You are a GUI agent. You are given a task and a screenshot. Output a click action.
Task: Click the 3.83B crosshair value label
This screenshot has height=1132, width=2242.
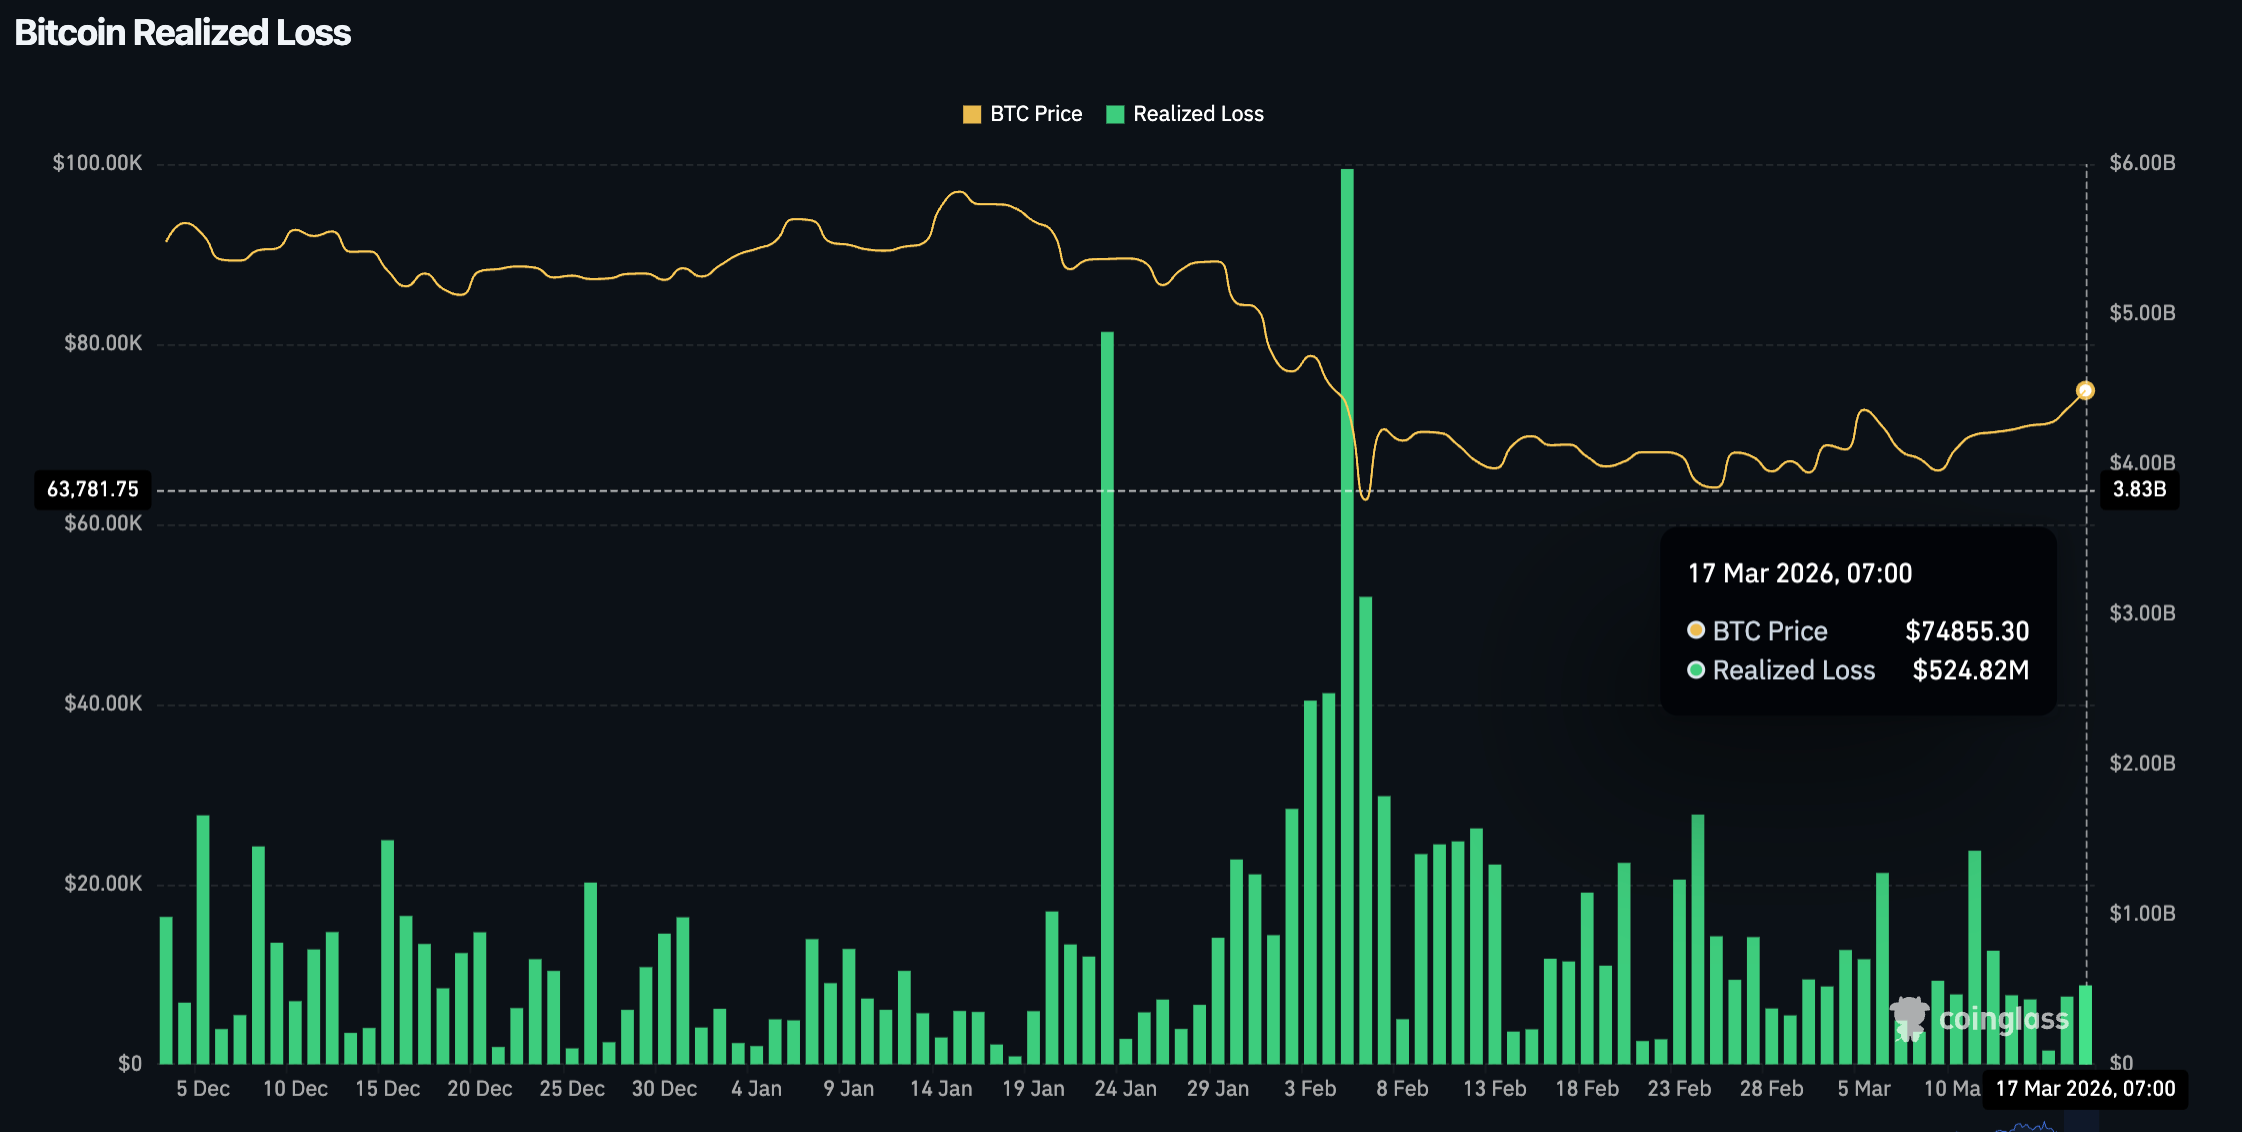pos(2139,490)
